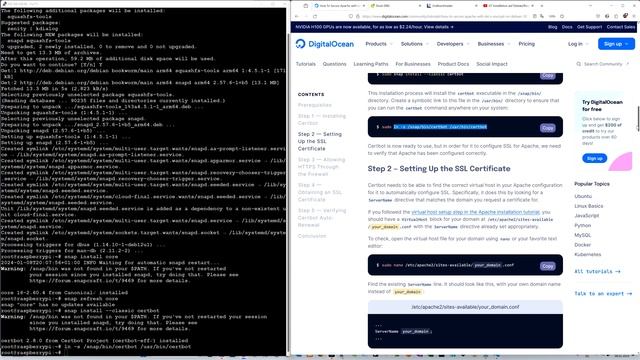Click Get Support link
The height and width of the screenshot is (360, 640).
pyautogui.click(x=589, y=27)
